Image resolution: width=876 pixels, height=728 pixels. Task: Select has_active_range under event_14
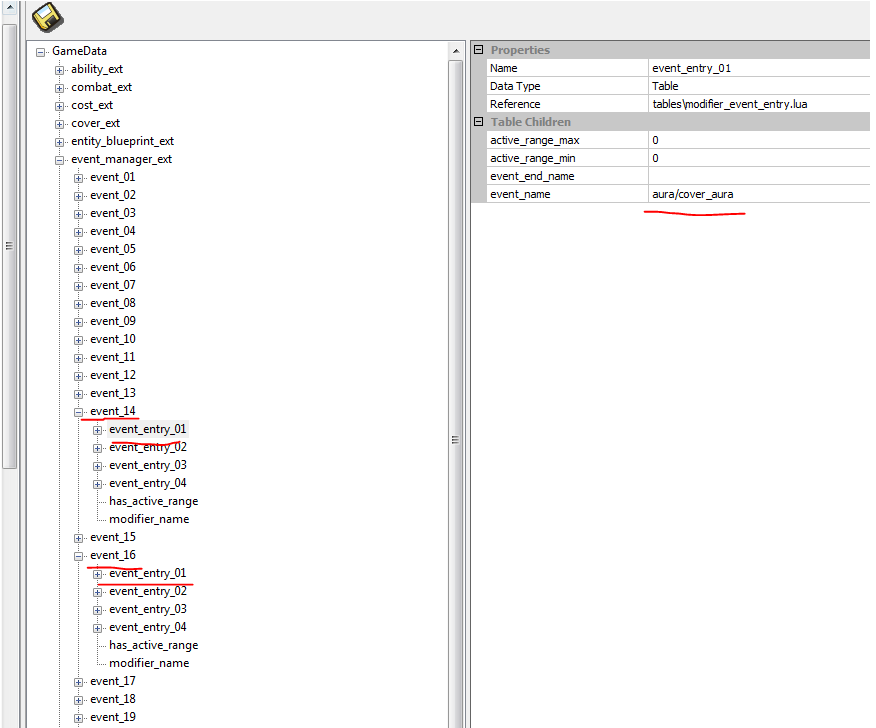[x=154, y=501]
